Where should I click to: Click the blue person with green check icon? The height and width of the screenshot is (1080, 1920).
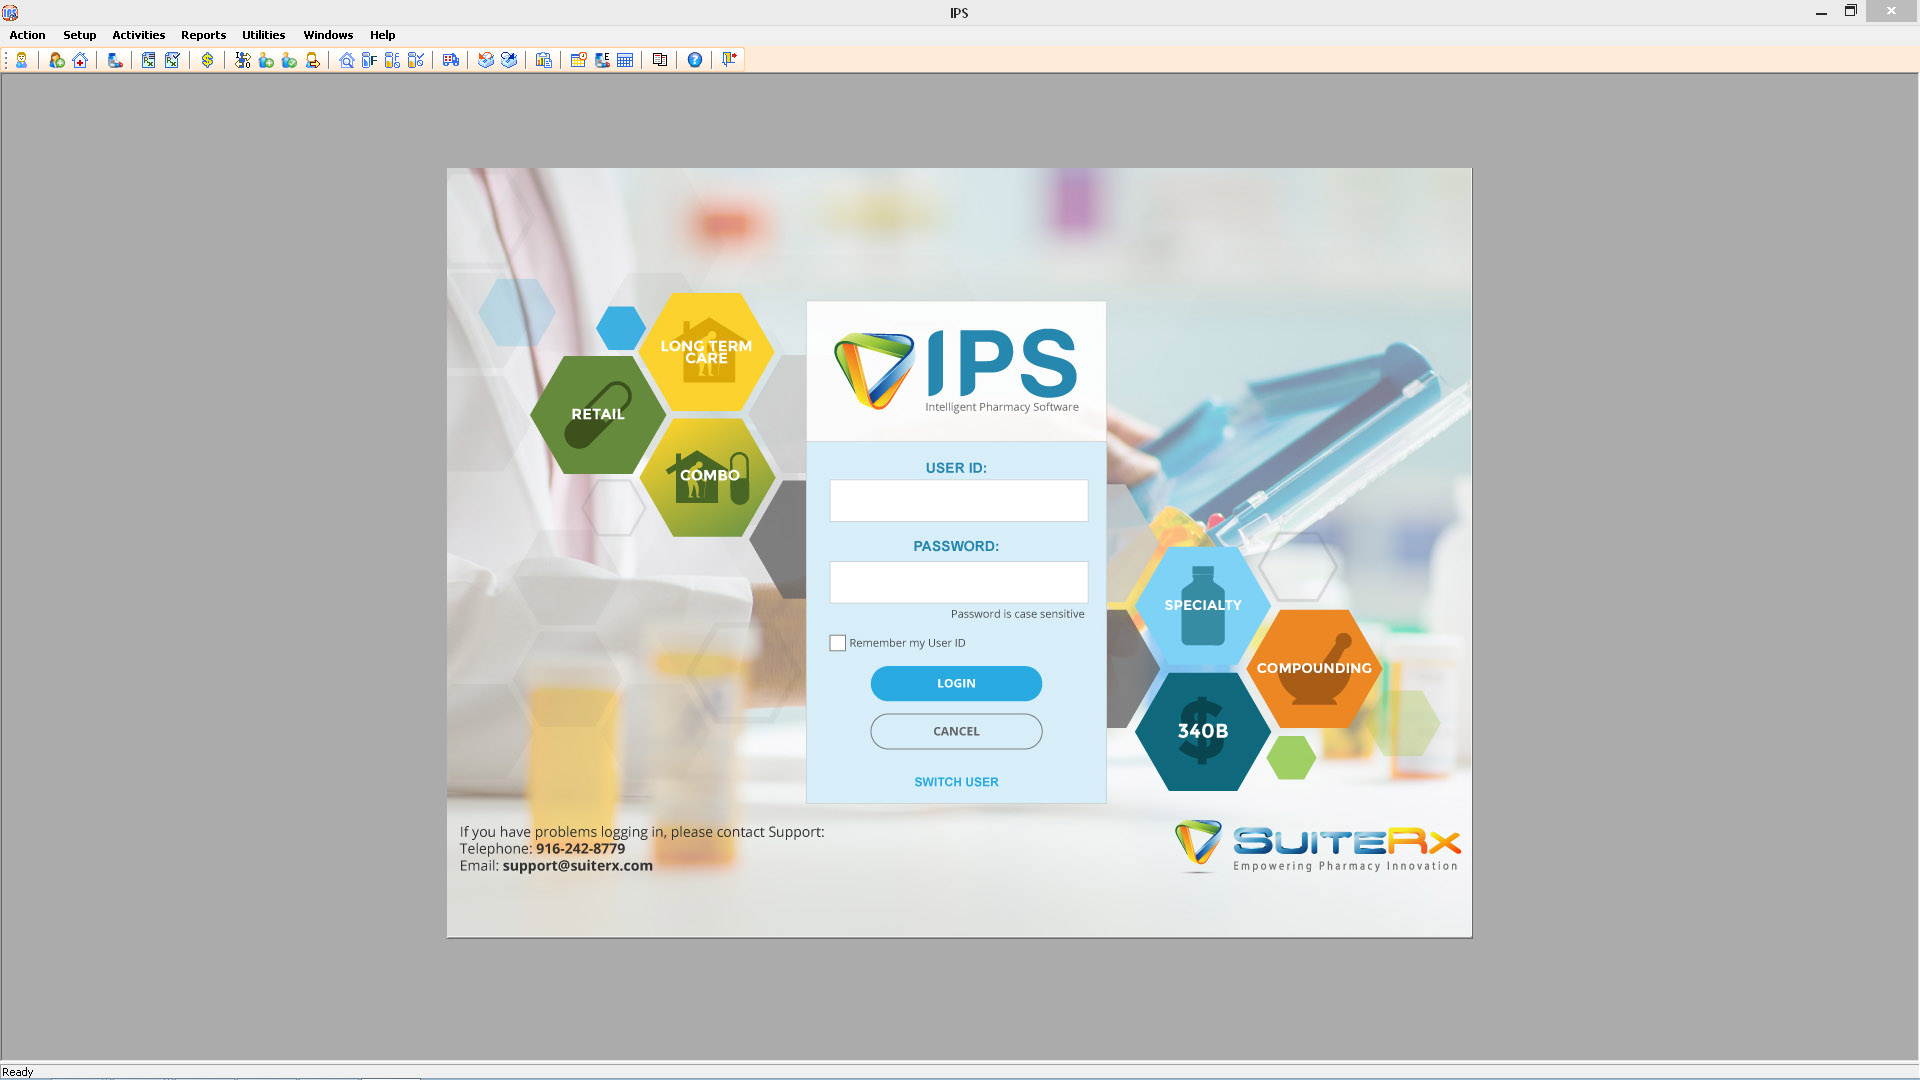click(289, 60)
